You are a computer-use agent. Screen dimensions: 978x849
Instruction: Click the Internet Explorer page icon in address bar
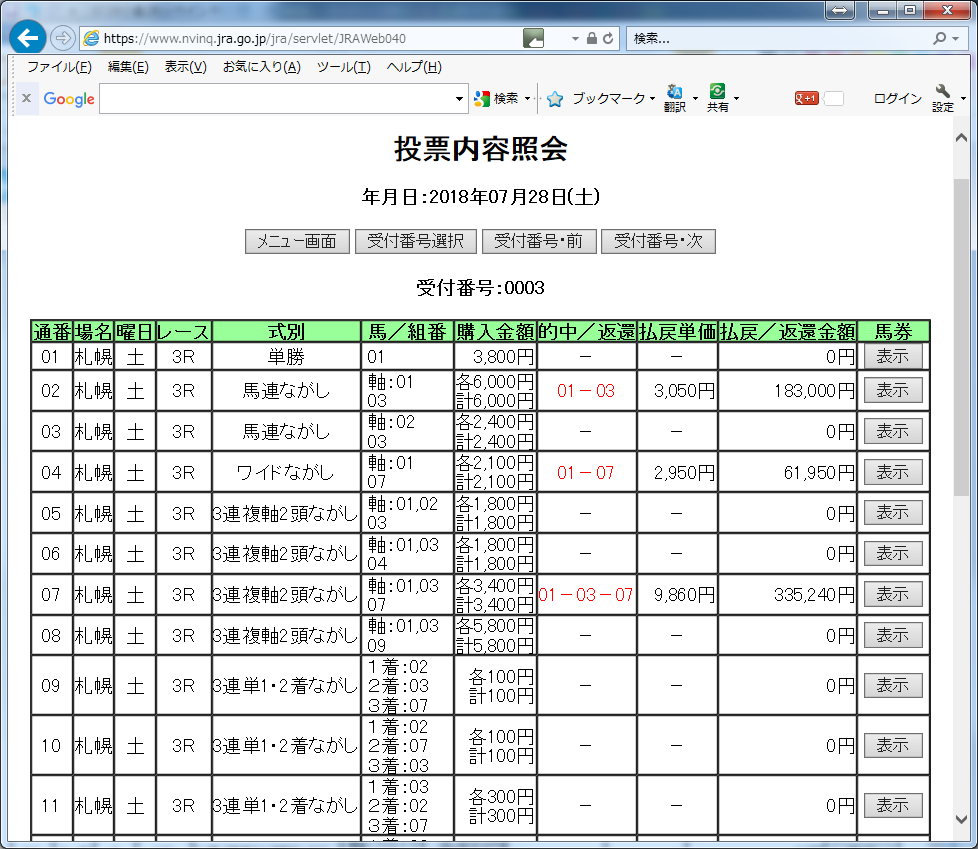91,38
